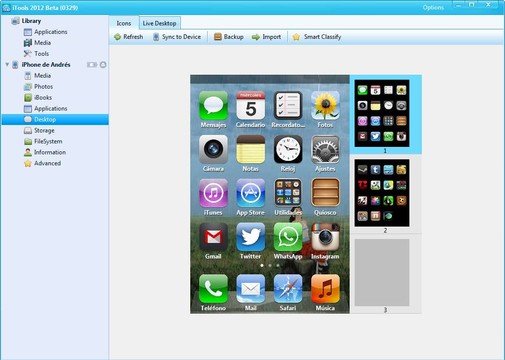The image size is (505, 360).
Task: Click the Backup toolbar button
Action: pyautogui.click(x=229, y=37)
